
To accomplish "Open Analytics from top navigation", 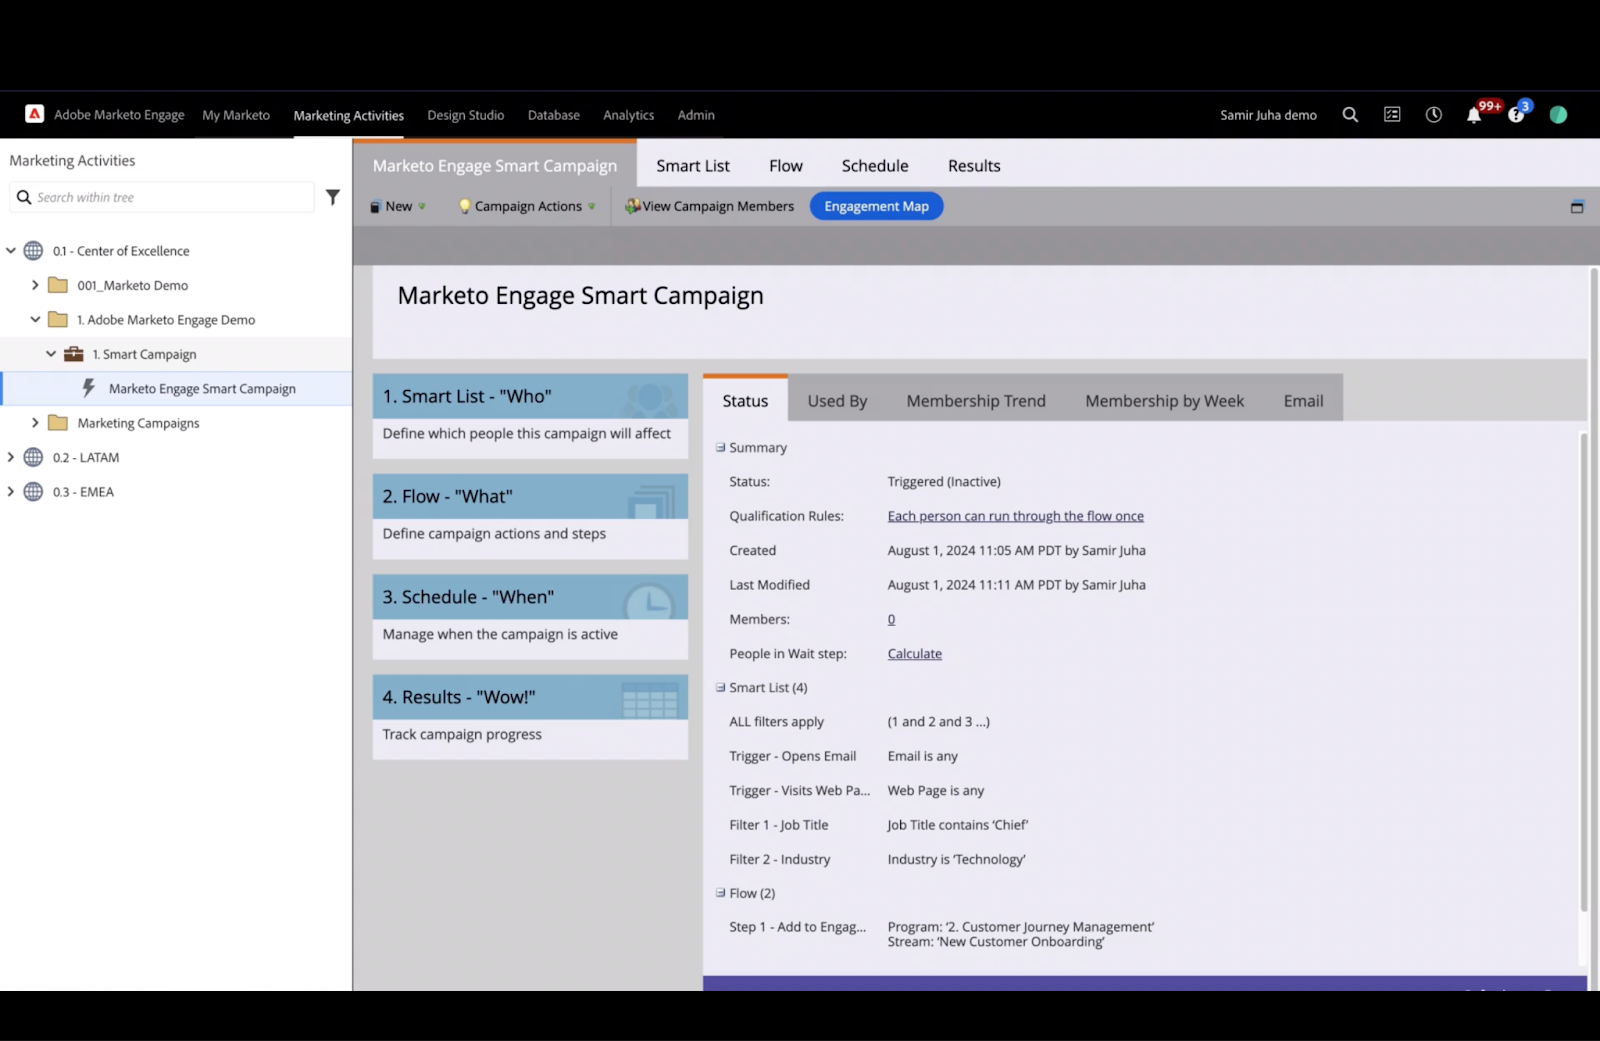I will click(629, 115).
